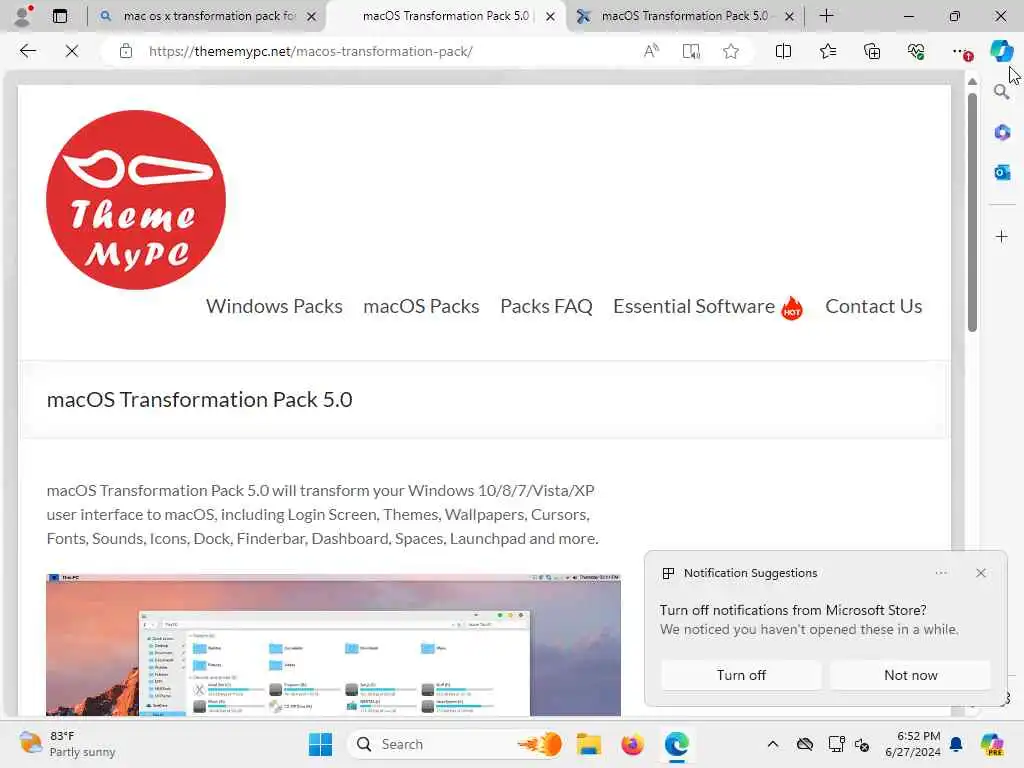This screenshot has width=1024, height=768.
Task: Open the macOS desktop preview screenshot
Action: pyautogui.click(x=333, y=645)
